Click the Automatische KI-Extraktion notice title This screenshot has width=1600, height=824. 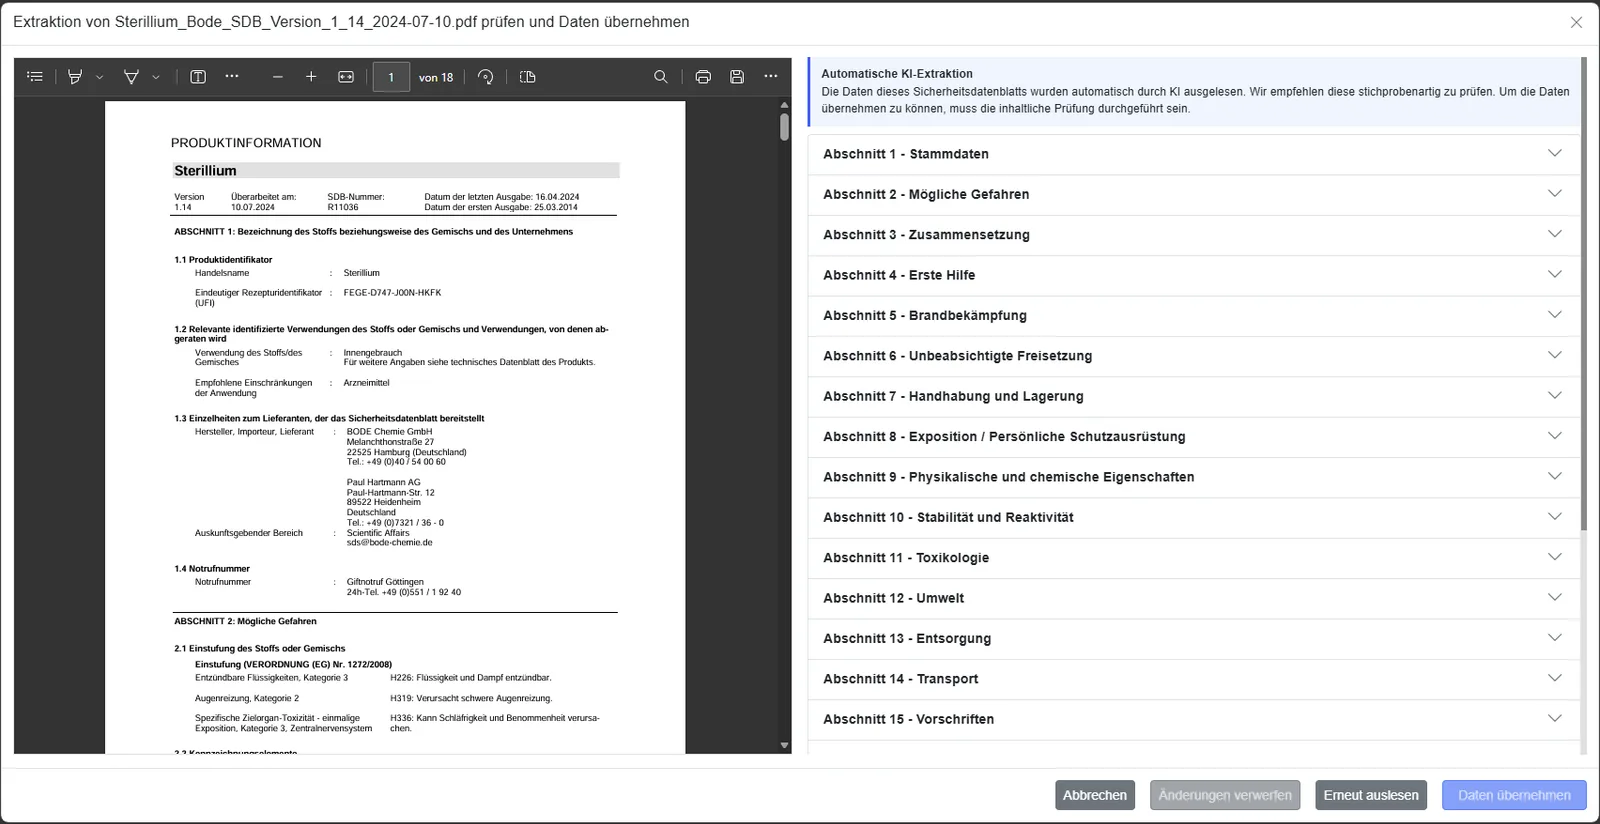(896, 73)
